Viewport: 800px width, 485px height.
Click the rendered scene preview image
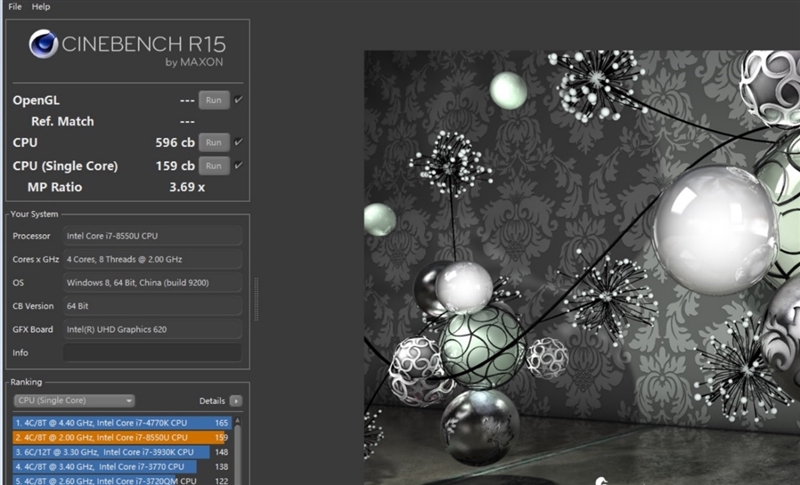coord(580,260)
